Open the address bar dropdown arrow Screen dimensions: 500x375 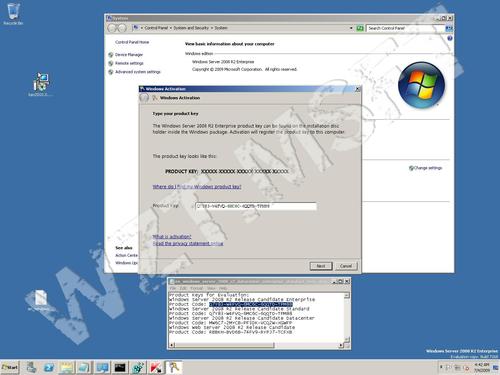(x=351, y=28)
